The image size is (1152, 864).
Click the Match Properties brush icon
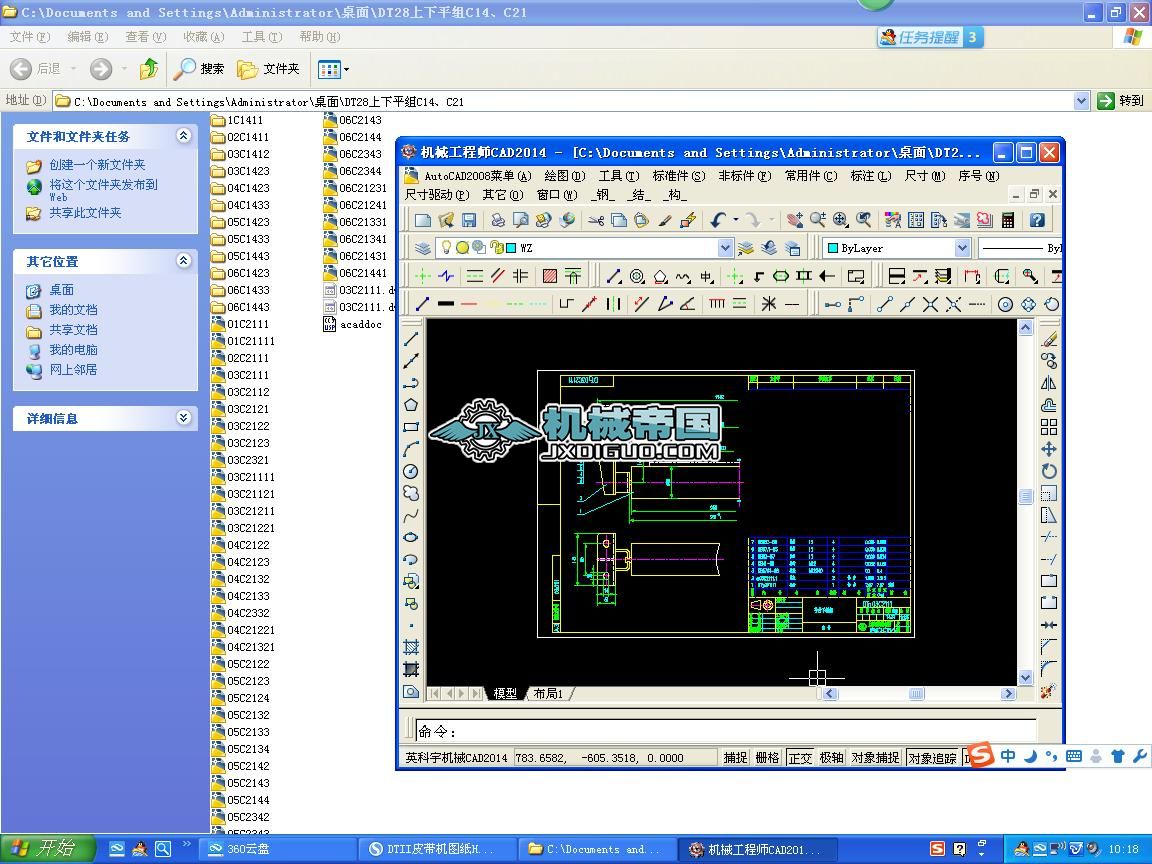tap(665, 220)
